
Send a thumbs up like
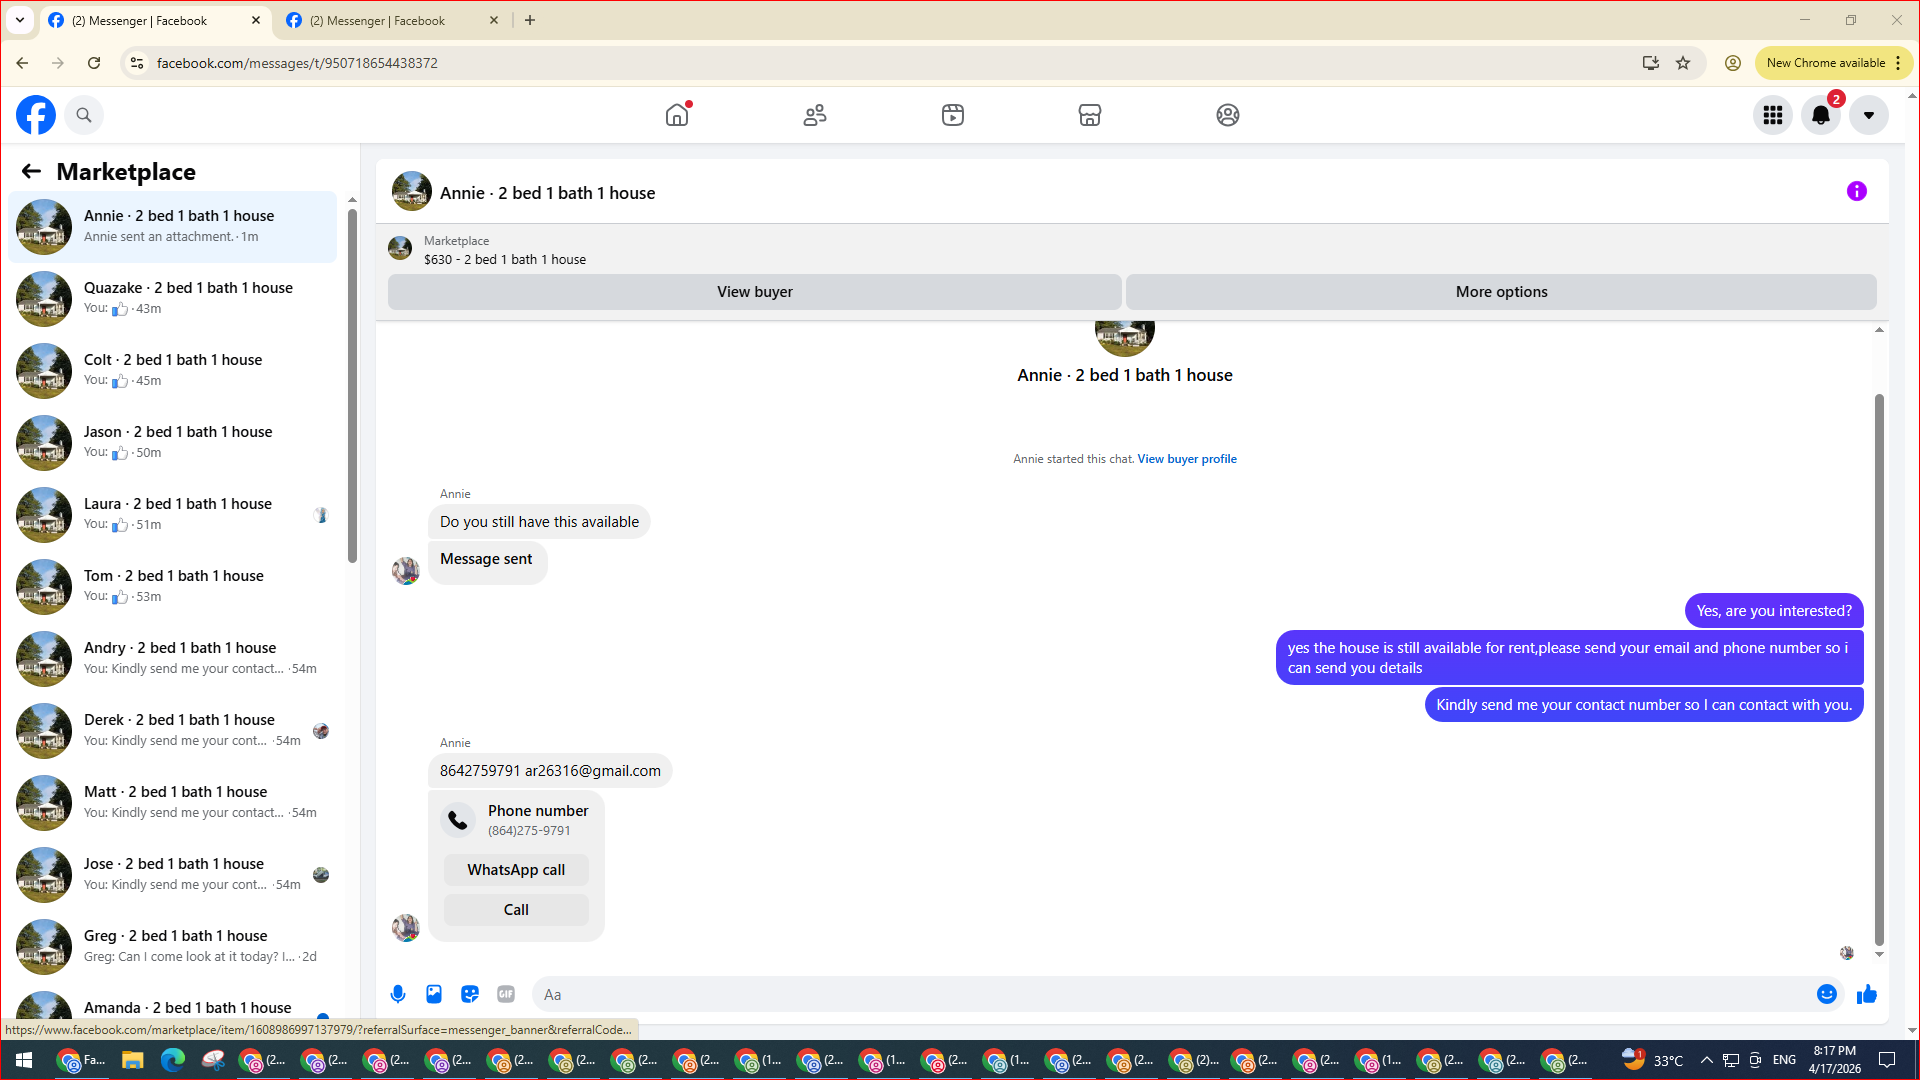pos(1866,994)
